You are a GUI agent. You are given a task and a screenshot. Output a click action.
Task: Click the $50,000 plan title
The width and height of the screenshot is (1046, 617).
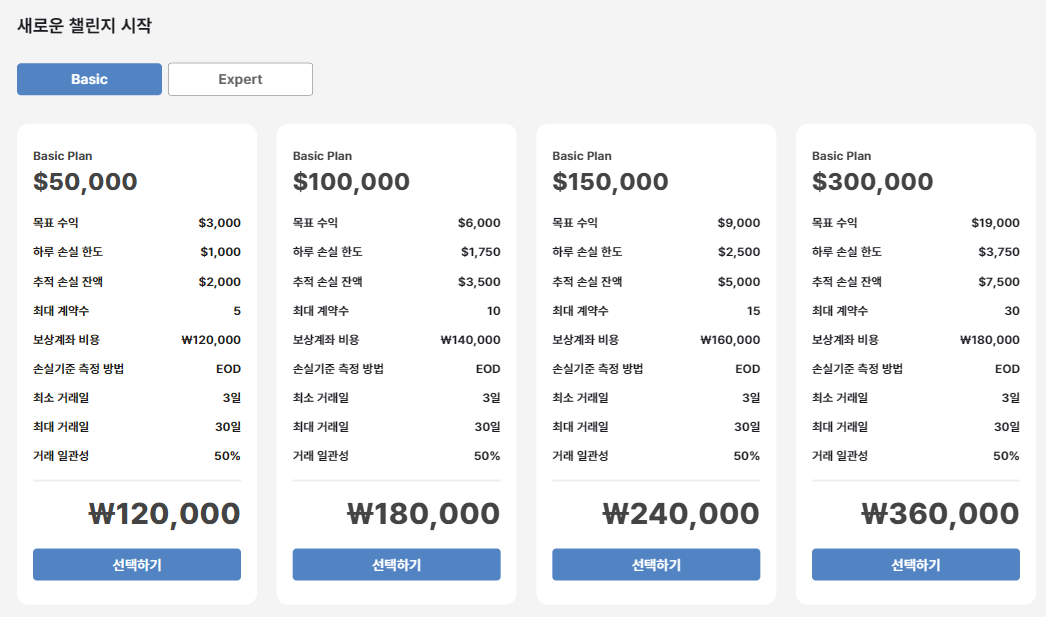pyautogui.click(x=85, y=182)
